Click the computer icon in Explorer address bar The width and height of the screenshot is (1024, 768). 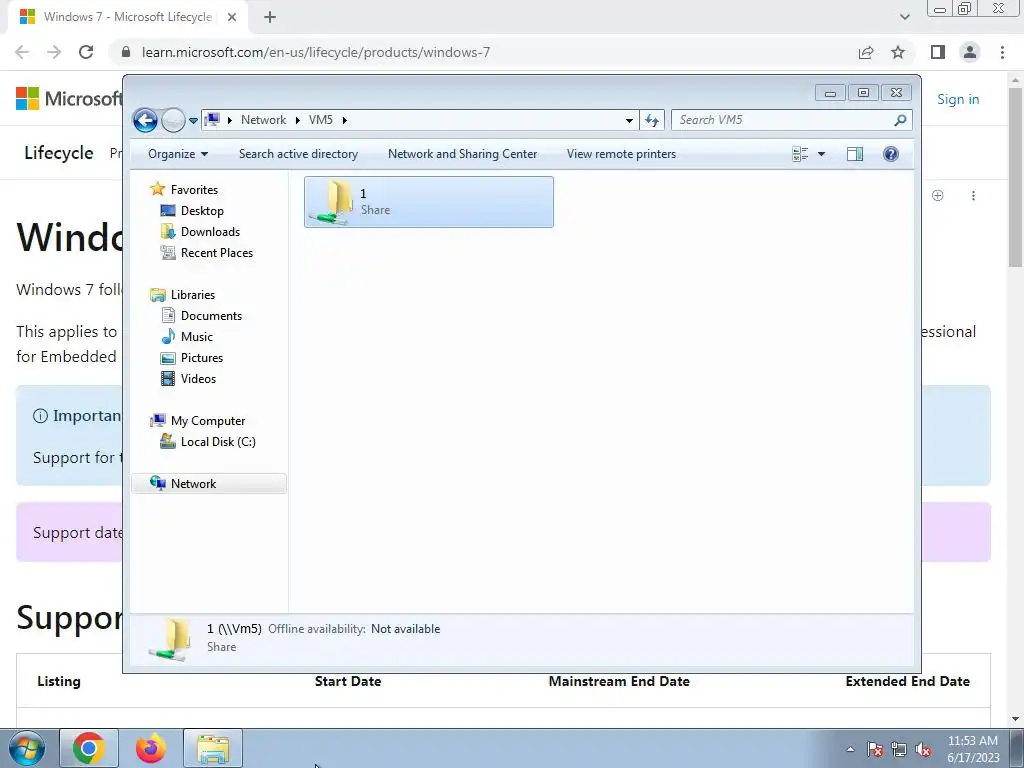click(212, 120)
